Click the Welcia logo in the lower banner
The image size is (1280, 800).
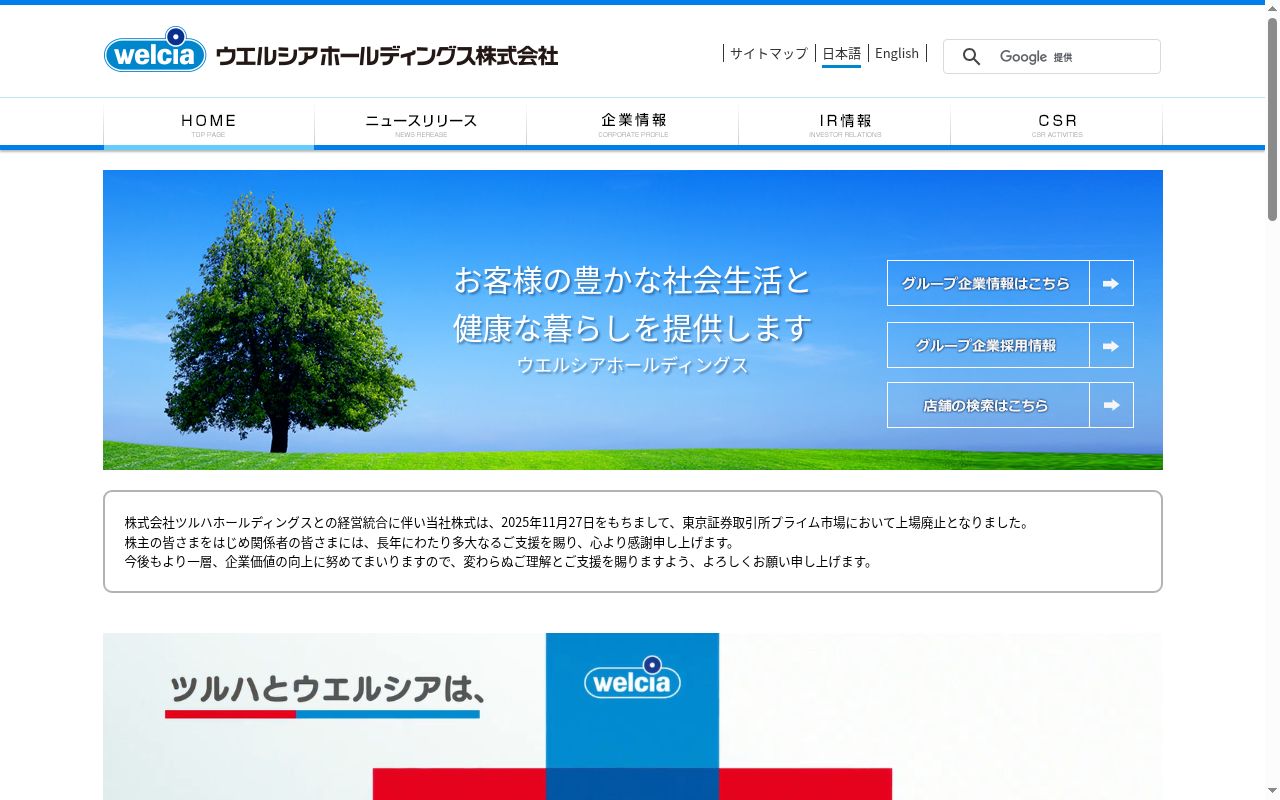coord(632,677)
